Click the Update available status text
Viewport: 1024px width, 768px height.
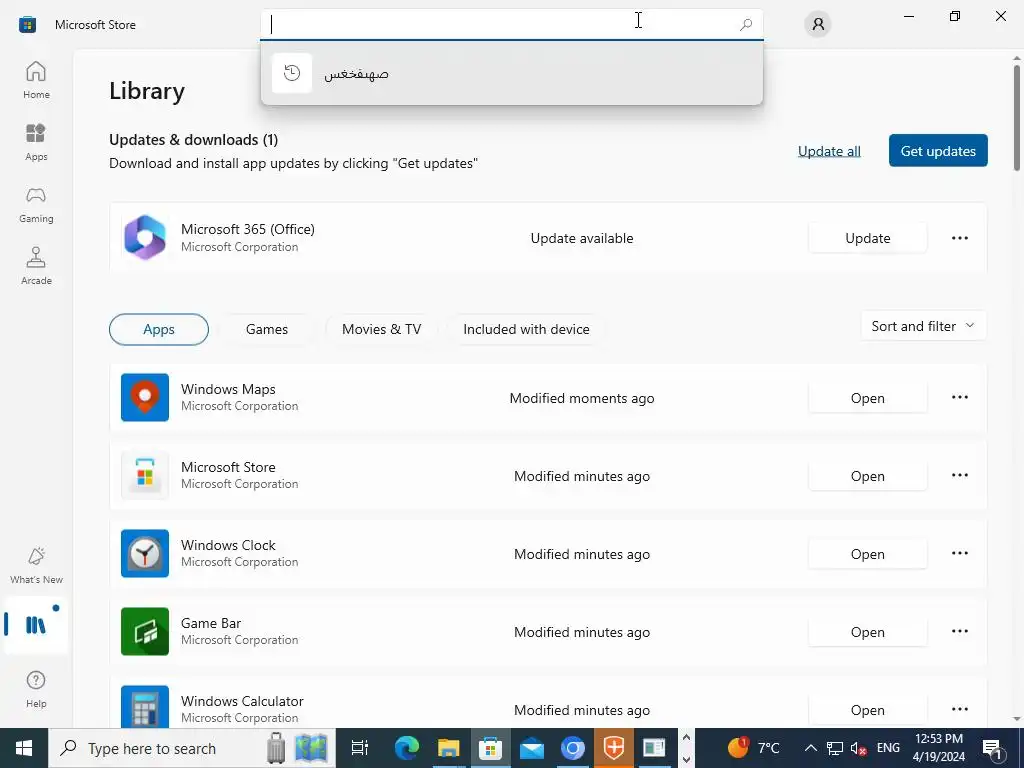point(581,238)
